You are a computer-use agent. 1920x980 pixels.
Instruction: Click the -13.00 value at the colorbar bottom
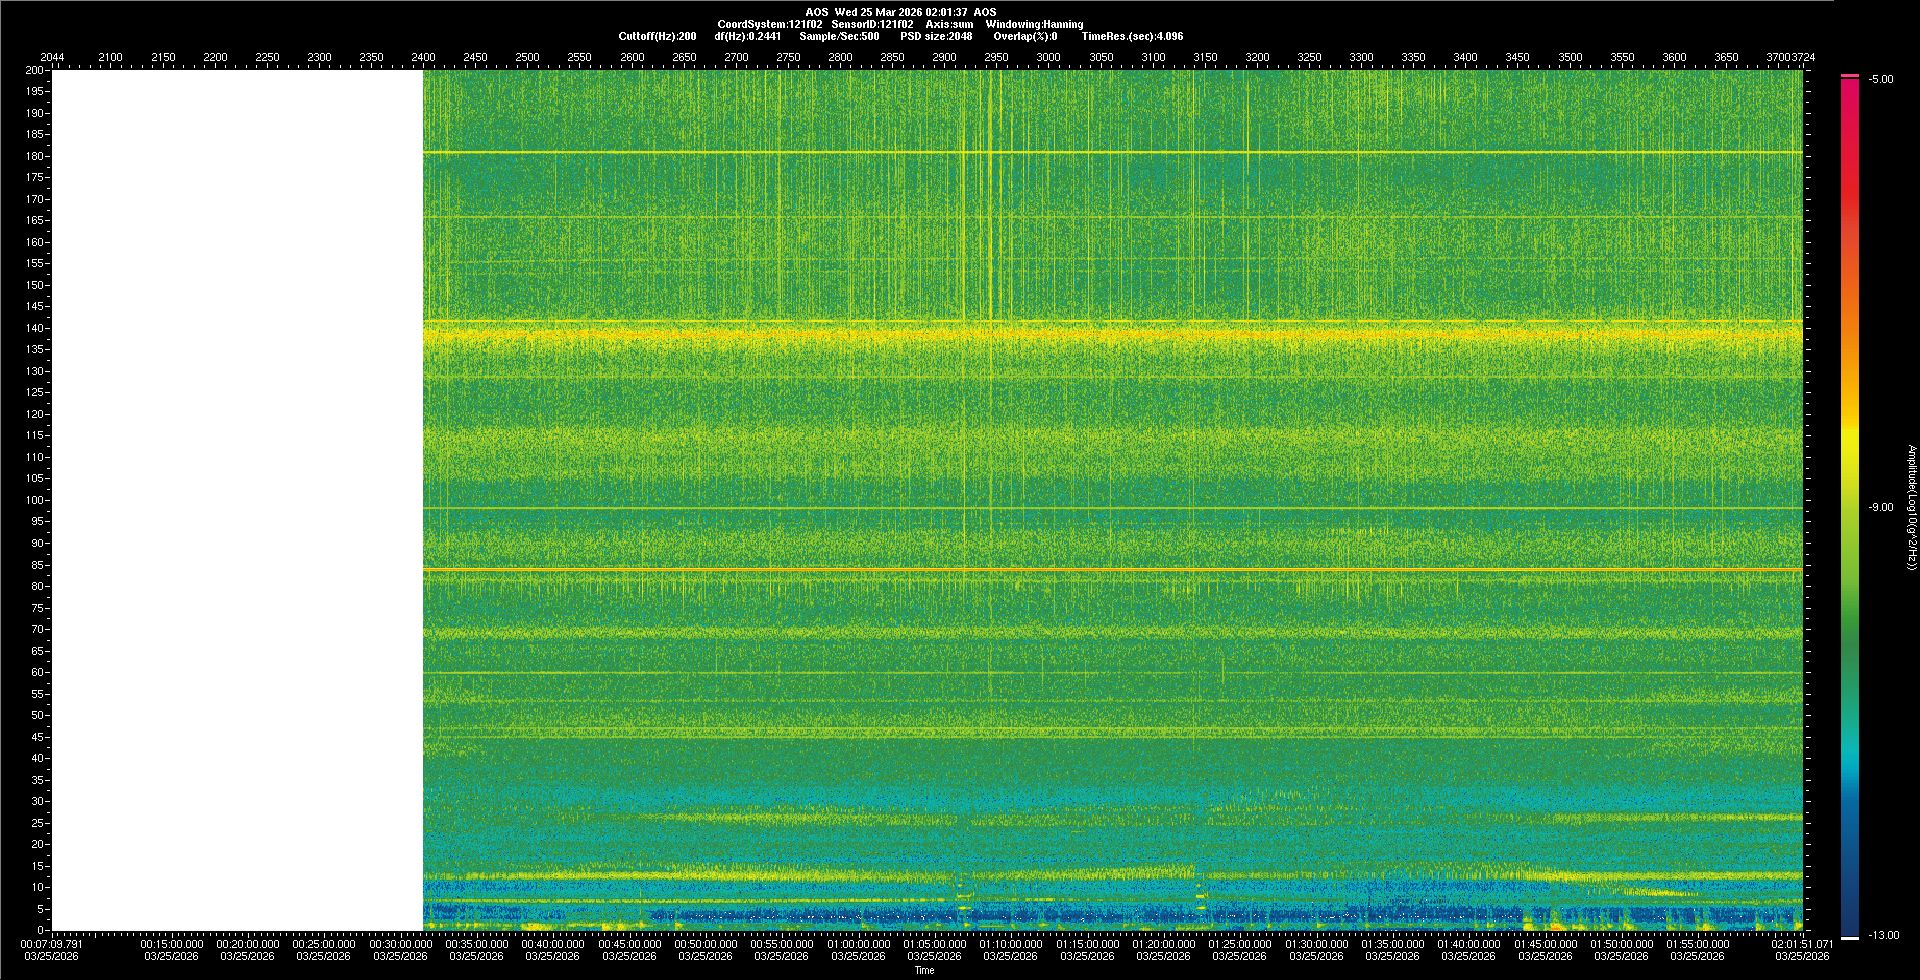pos(1883,936)
